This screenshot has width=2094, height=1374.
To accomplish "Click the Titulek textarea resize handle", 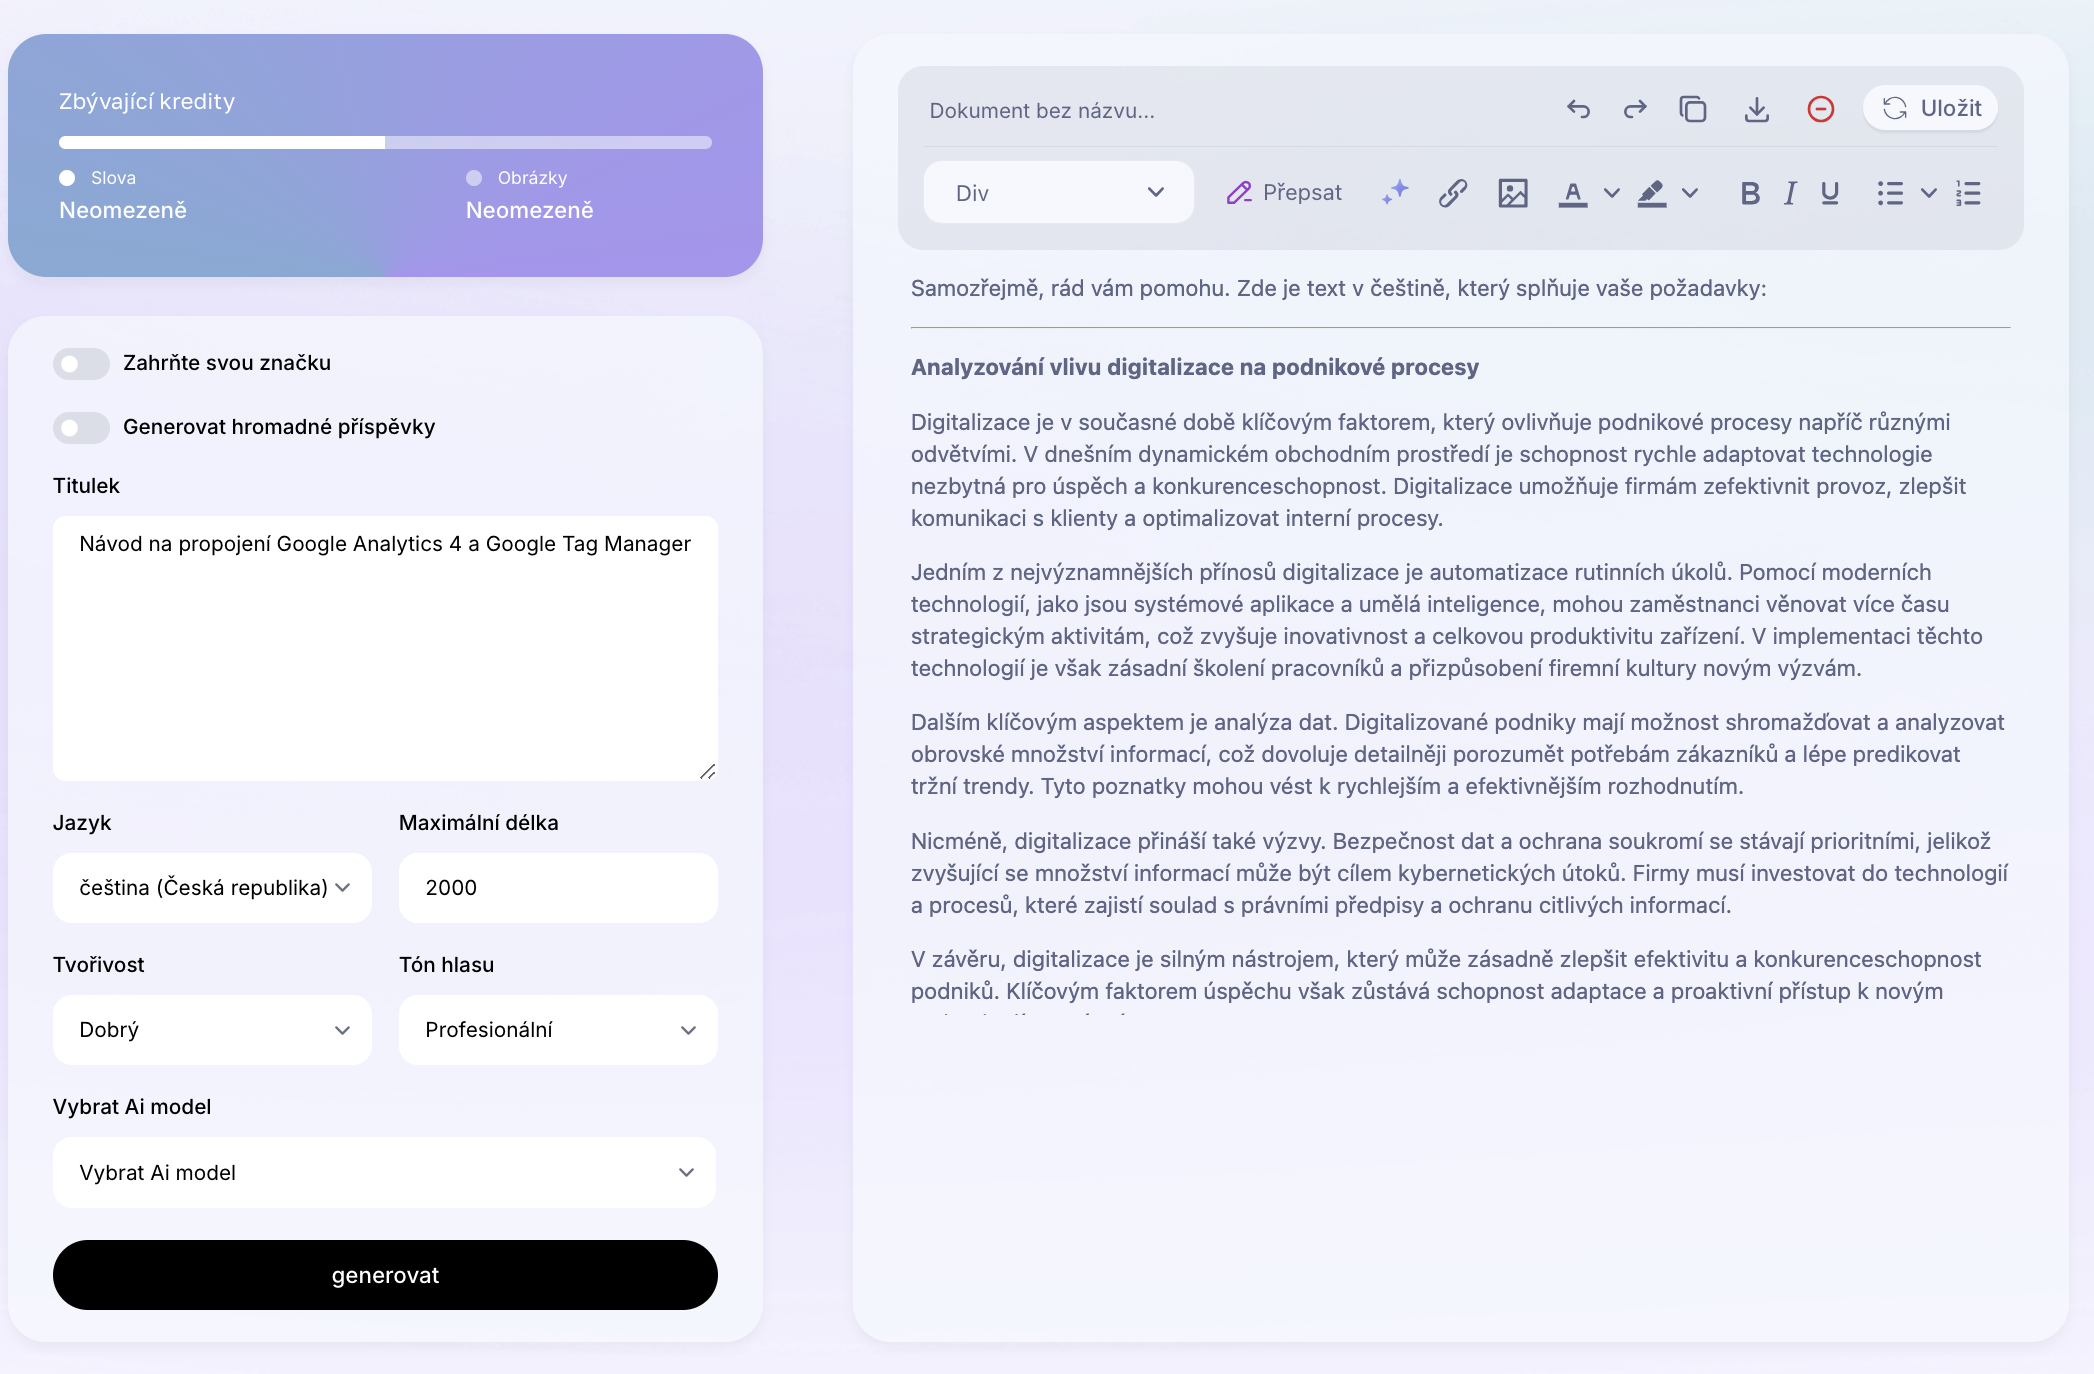I will click(x=708, y=771).
